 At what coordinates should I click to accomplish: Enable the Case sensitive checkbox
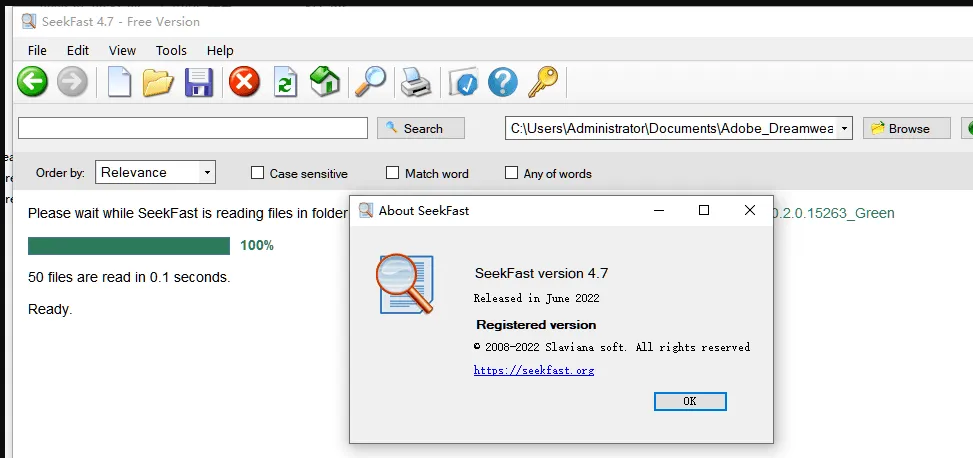point(258,173)
